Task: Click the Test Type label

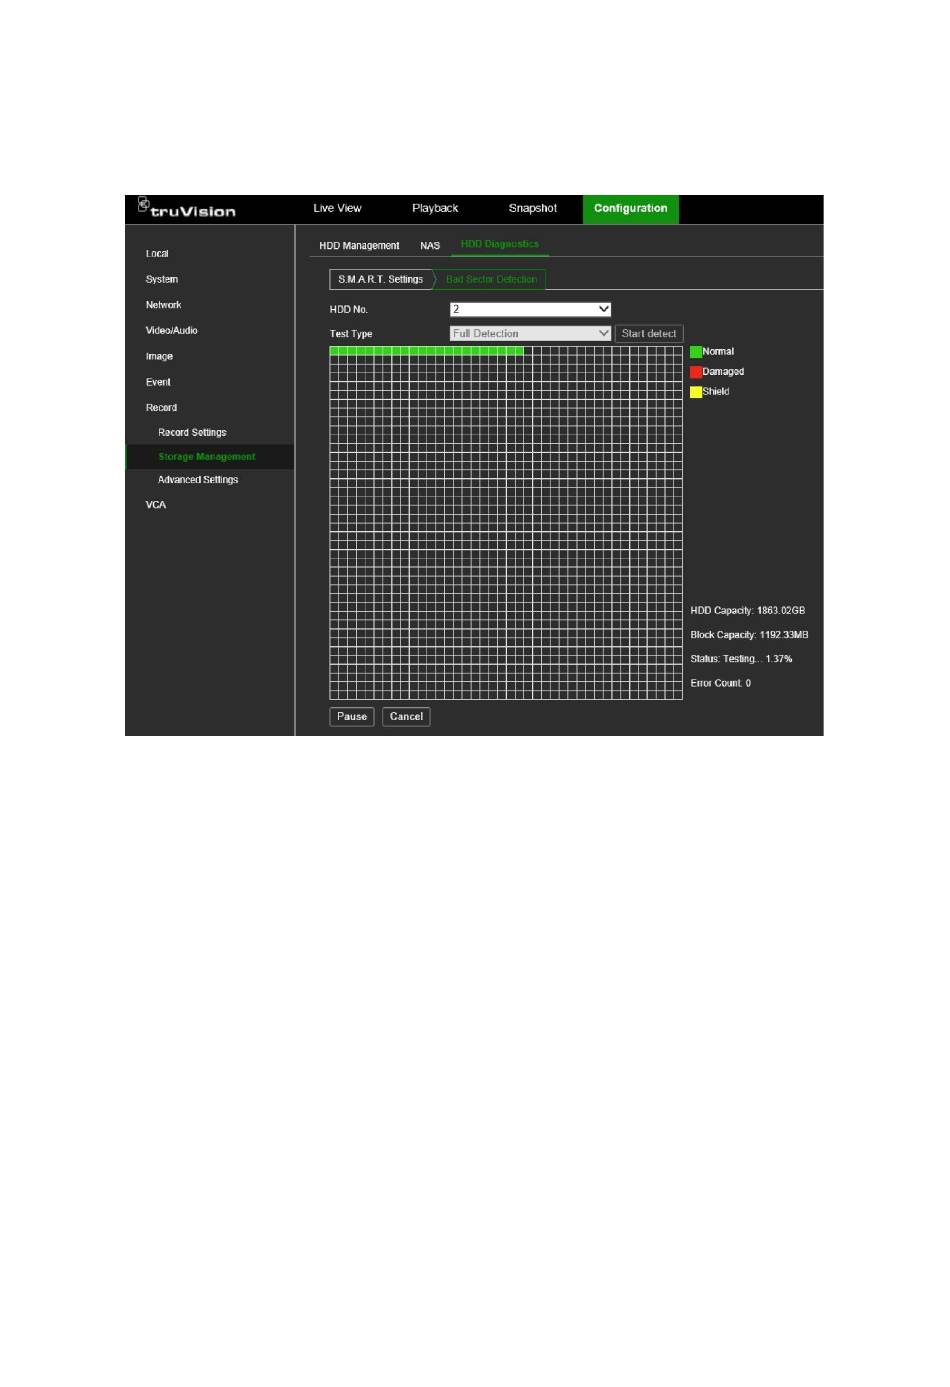Action: [x=351, y=334]
